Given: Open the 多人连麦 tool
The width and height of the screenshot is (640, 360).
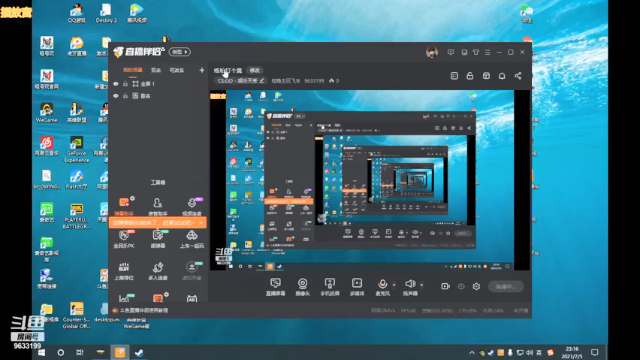Looking at the screenshot, I should [158, 271].
